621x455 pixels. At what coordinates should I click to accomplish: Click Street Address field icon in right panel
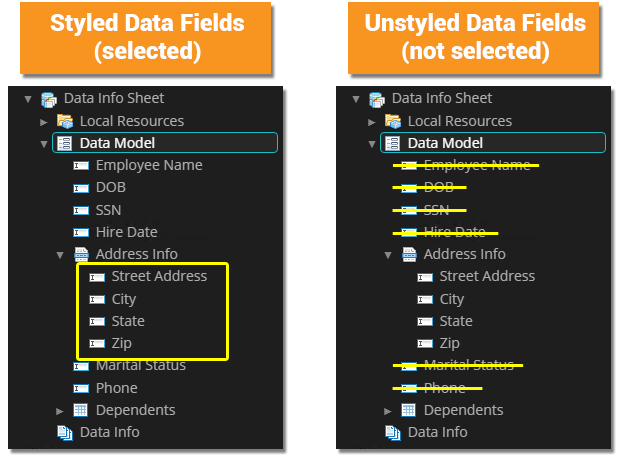point(424,276)
